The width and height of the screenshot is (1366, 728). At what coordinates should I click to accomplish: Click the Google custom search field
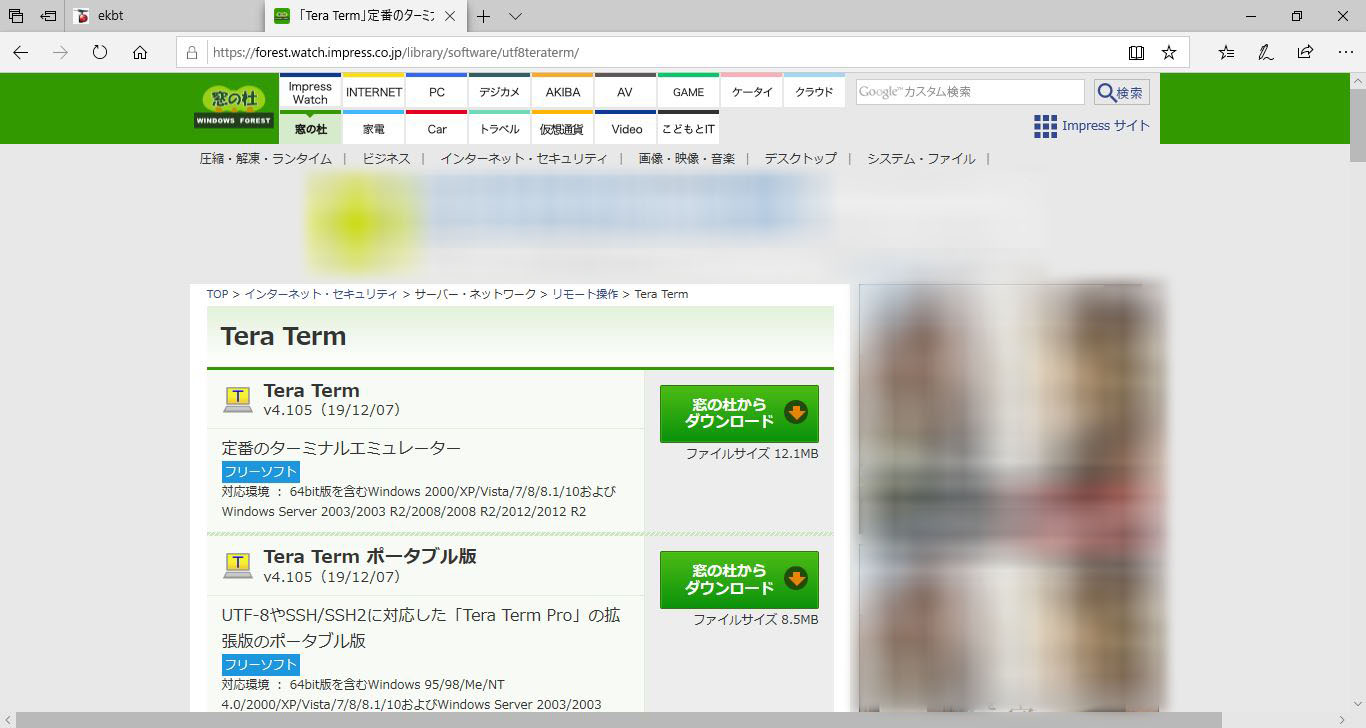(x=970, y=92)
